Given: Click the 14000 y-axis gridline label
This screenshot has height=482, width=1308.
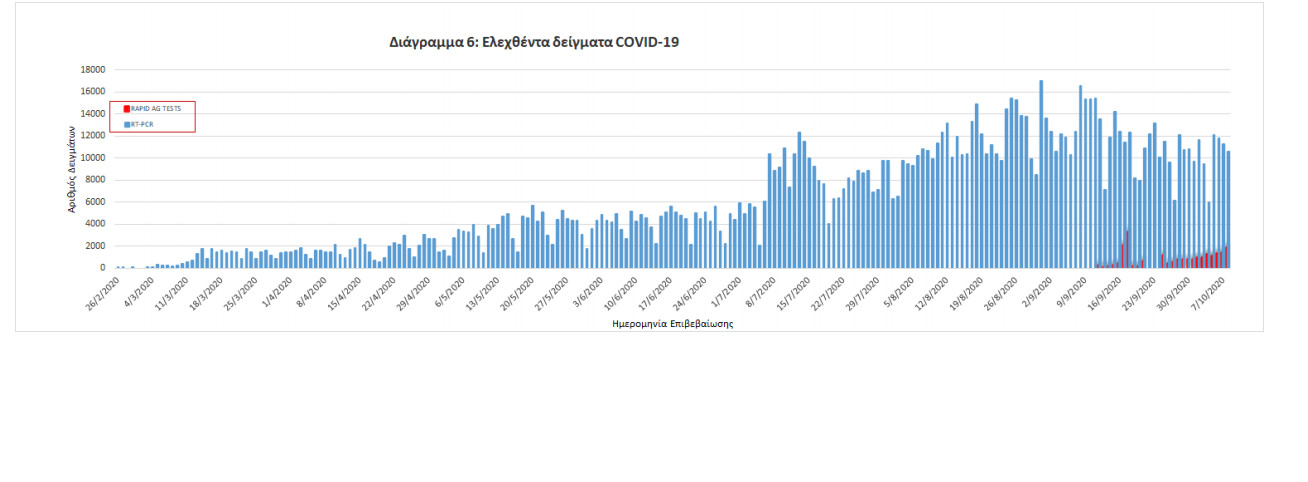Looking at the screenshot, I should coord(94,114).
